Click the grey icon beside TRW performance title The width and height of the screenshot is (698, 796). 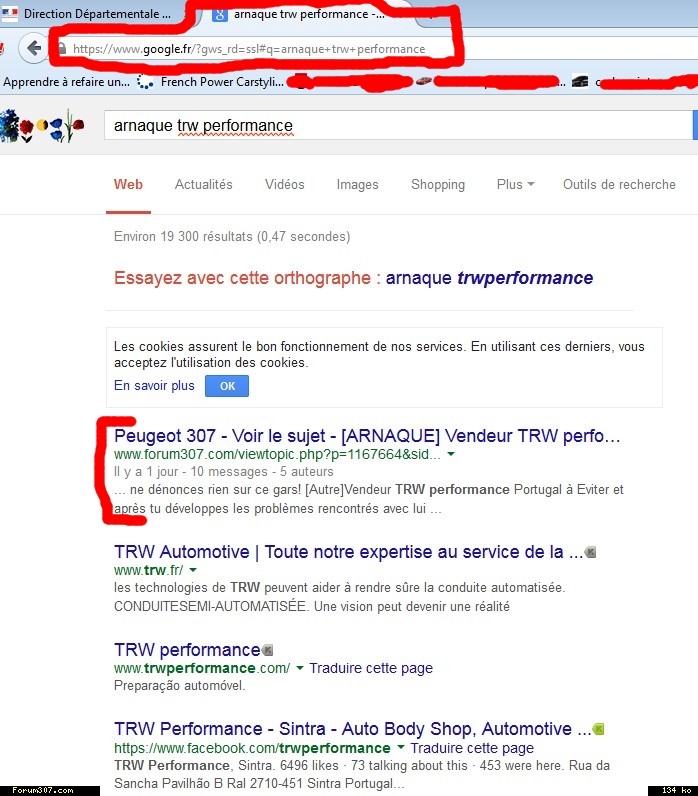pyautogui.click(x=267, y=650)
